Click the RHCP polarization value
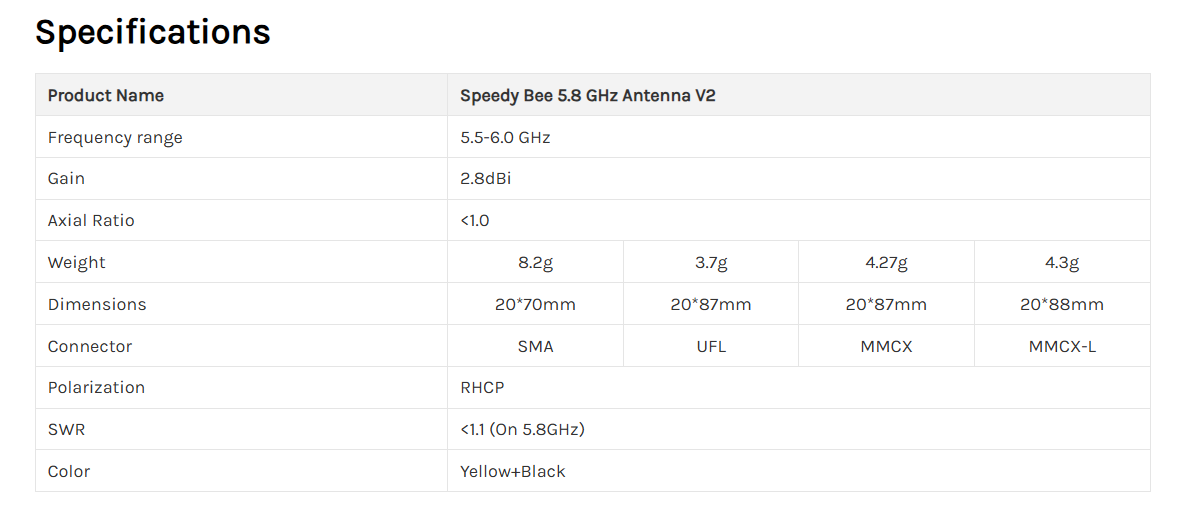The height and width of the screenshot is (526, 1182). pos(482,387)
